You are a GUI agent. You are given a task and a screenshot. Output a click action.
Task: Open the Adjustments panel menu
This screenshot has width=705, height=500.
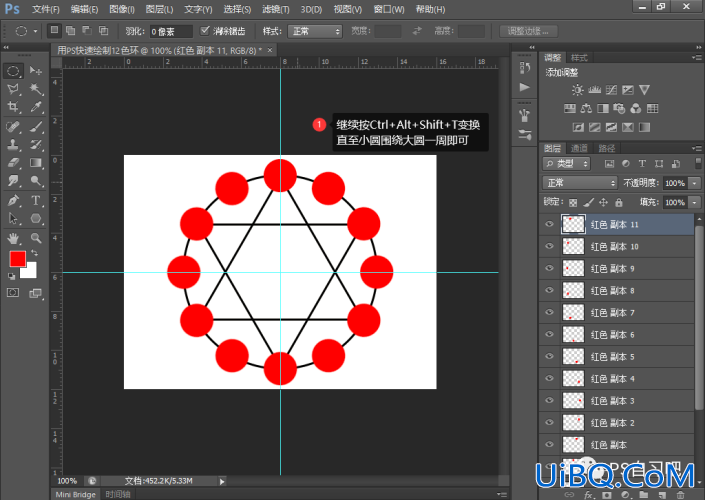697,58
